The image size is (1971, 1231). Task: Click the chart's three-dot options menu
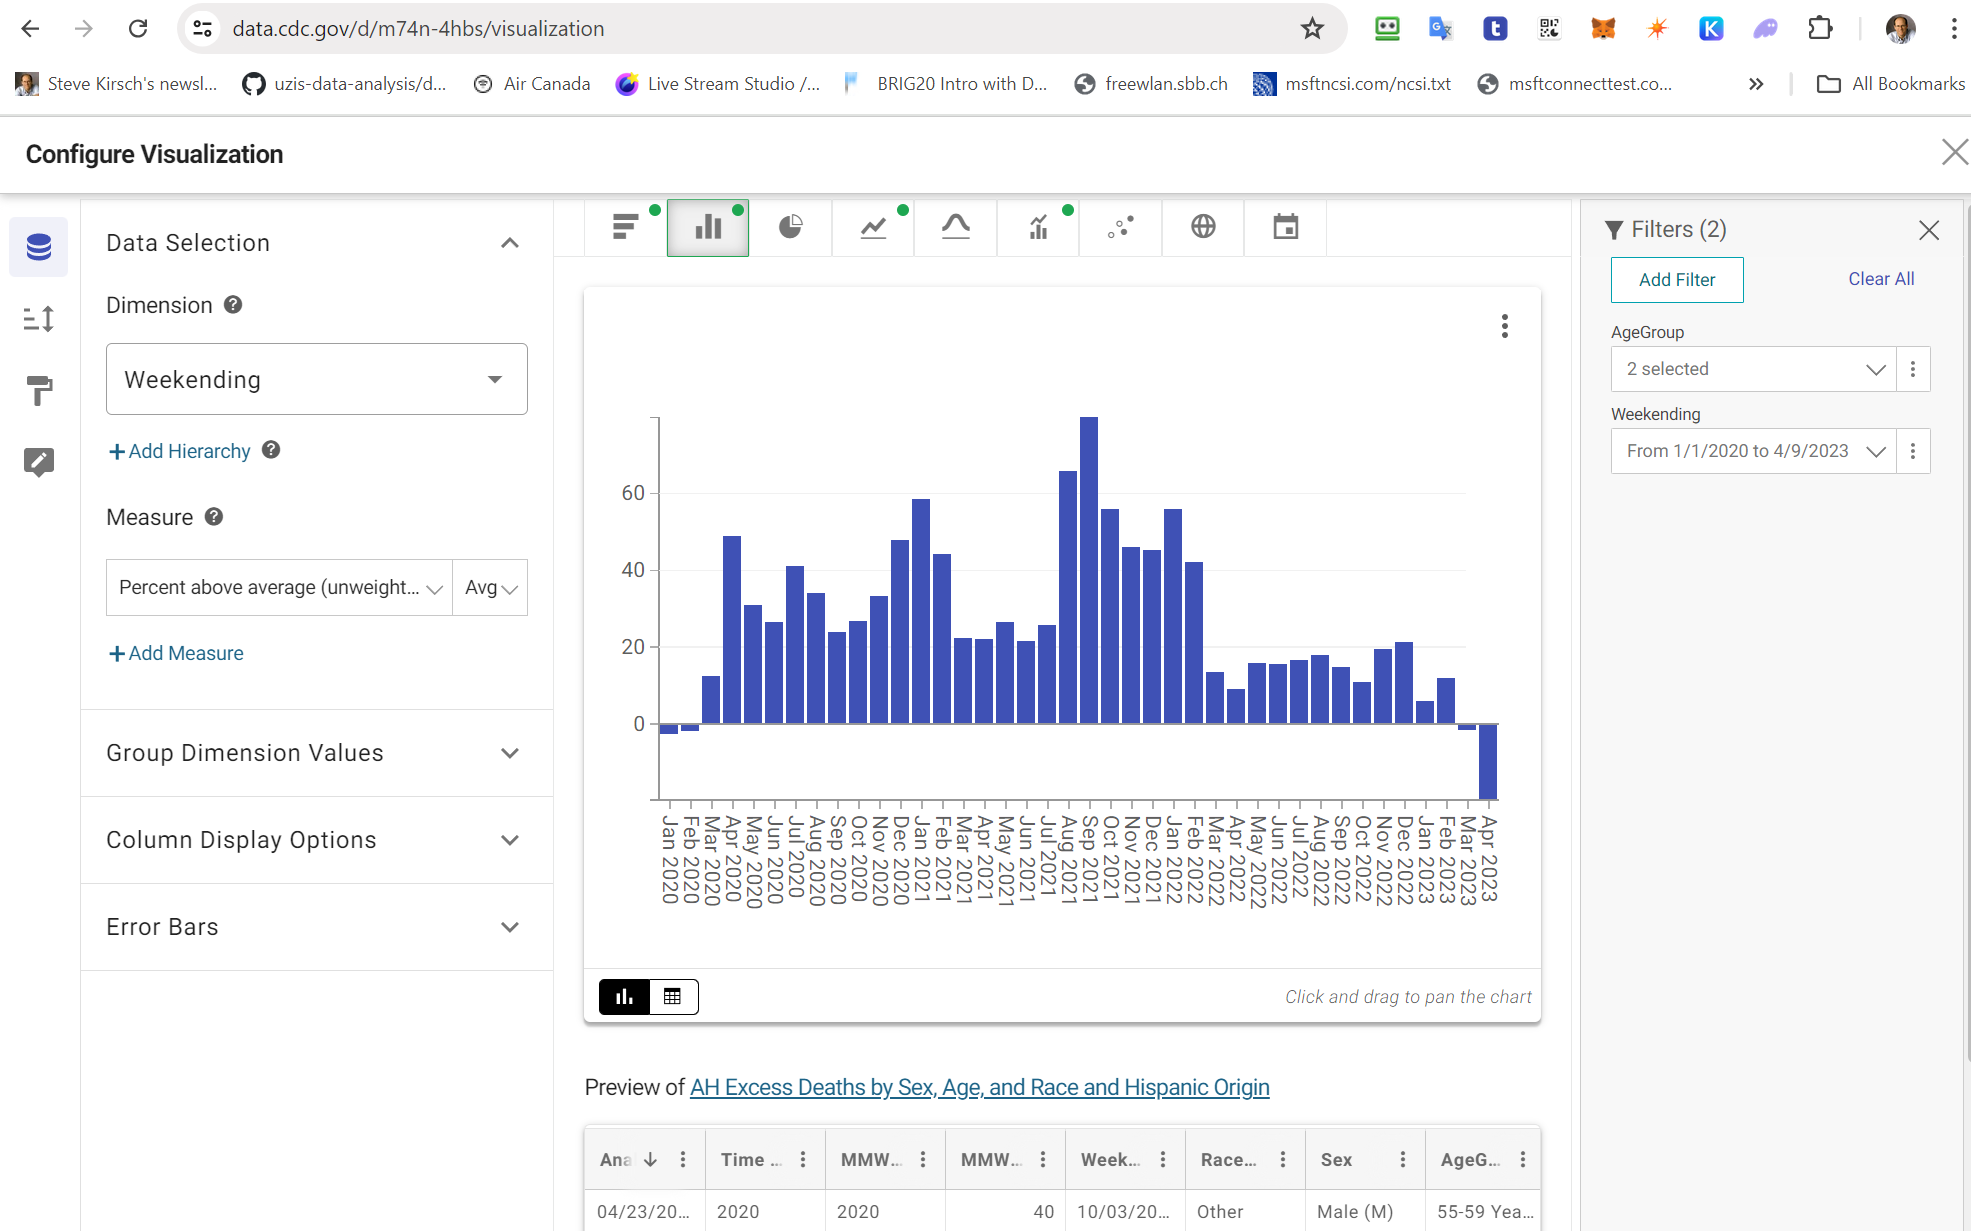click(x=1504, y=326)
